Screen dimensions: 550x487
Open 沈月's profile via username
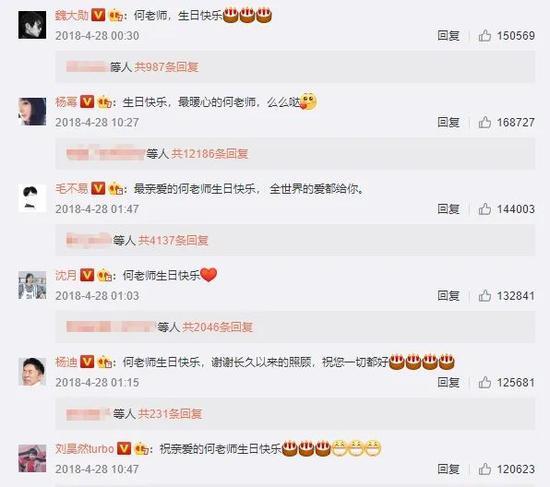pos(66,275)
